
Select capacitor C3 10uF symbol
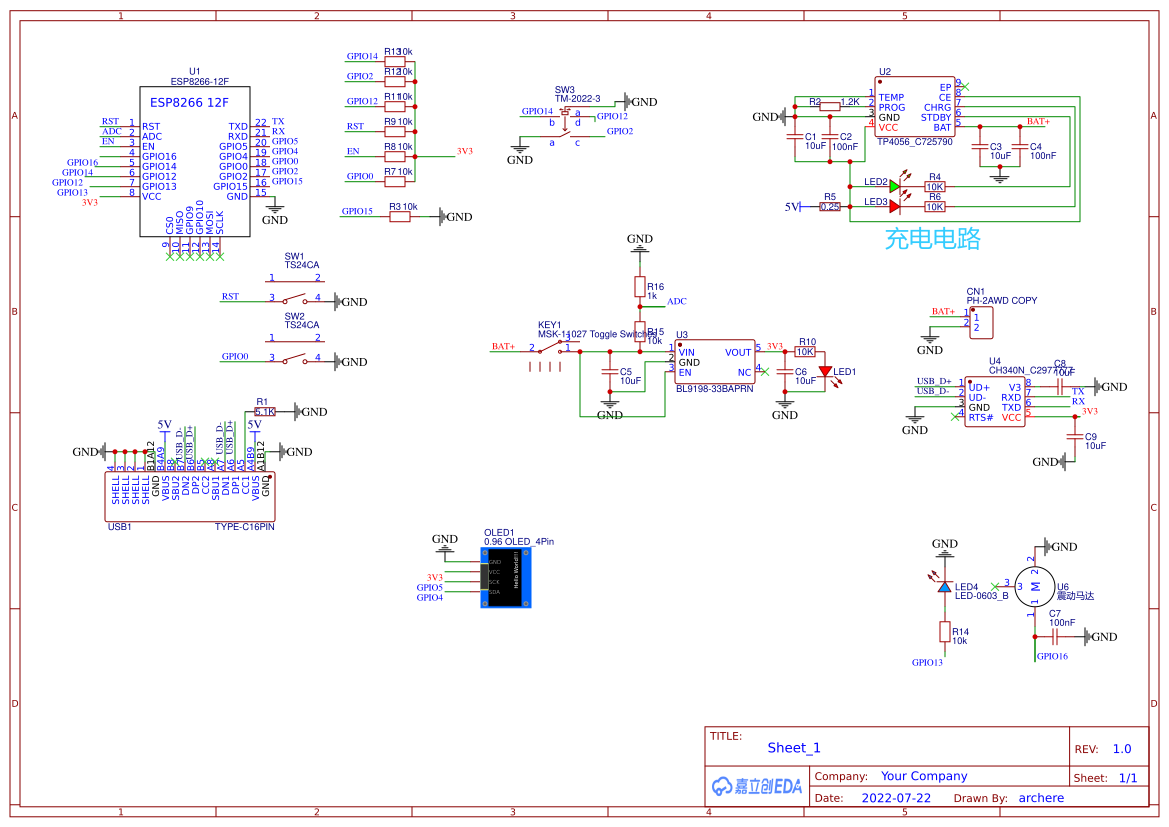click(x=980, y=147)
